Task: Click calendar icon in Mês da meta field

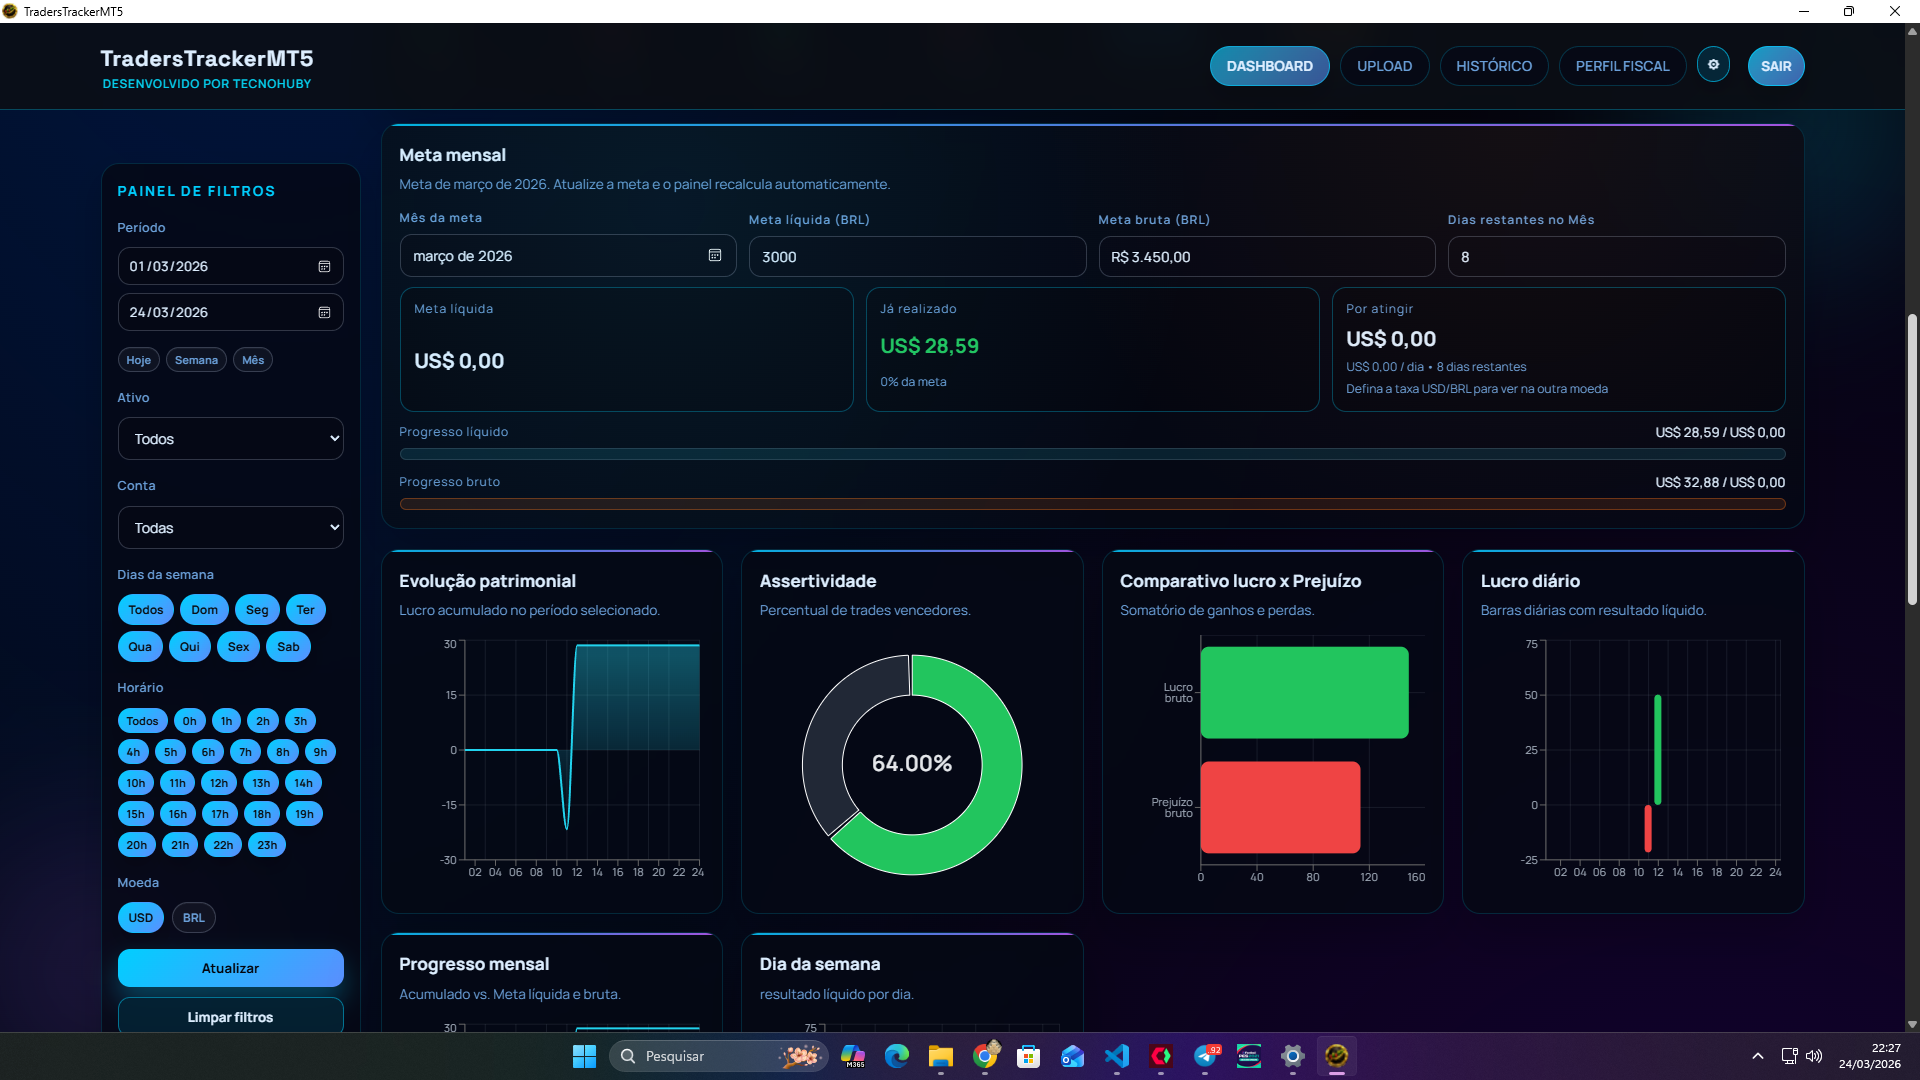Action: point(715,256)
